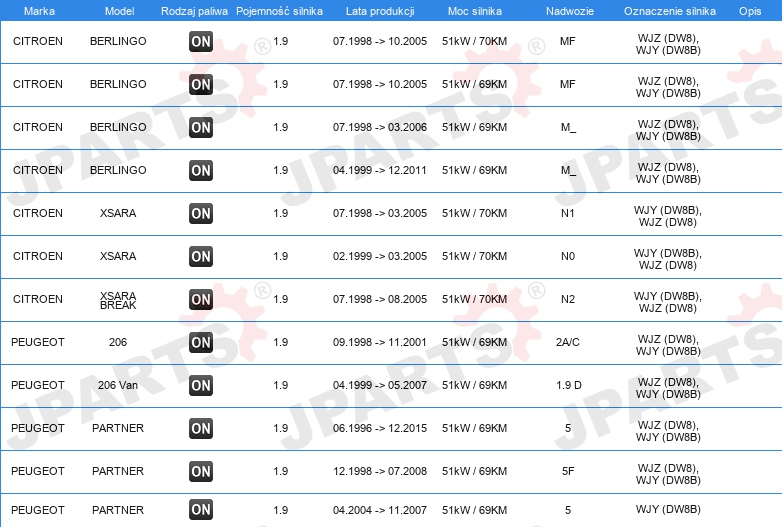Click the Oznaczenie silnika column header
The width and height of the screenshot is (782, 527).
click(670, 11)
